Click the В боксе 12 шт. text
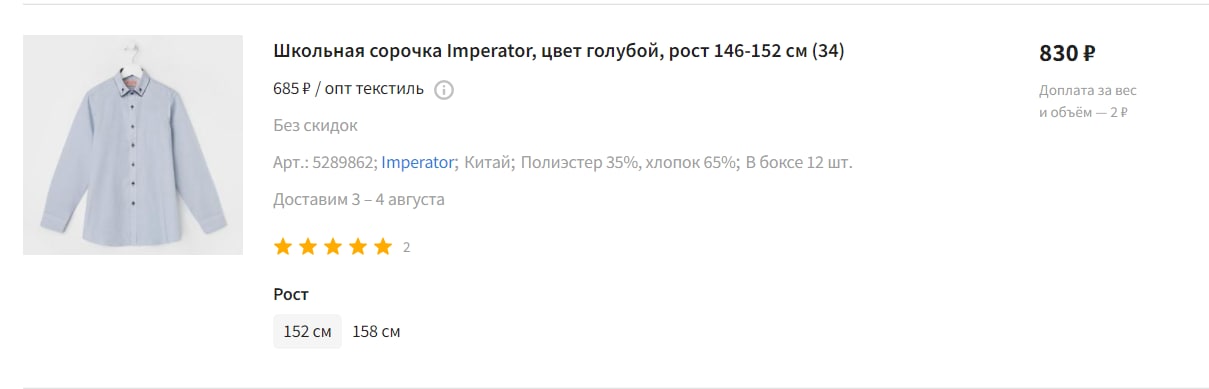The height and width of the screenshot is (389, 1209). coord(799,162)
